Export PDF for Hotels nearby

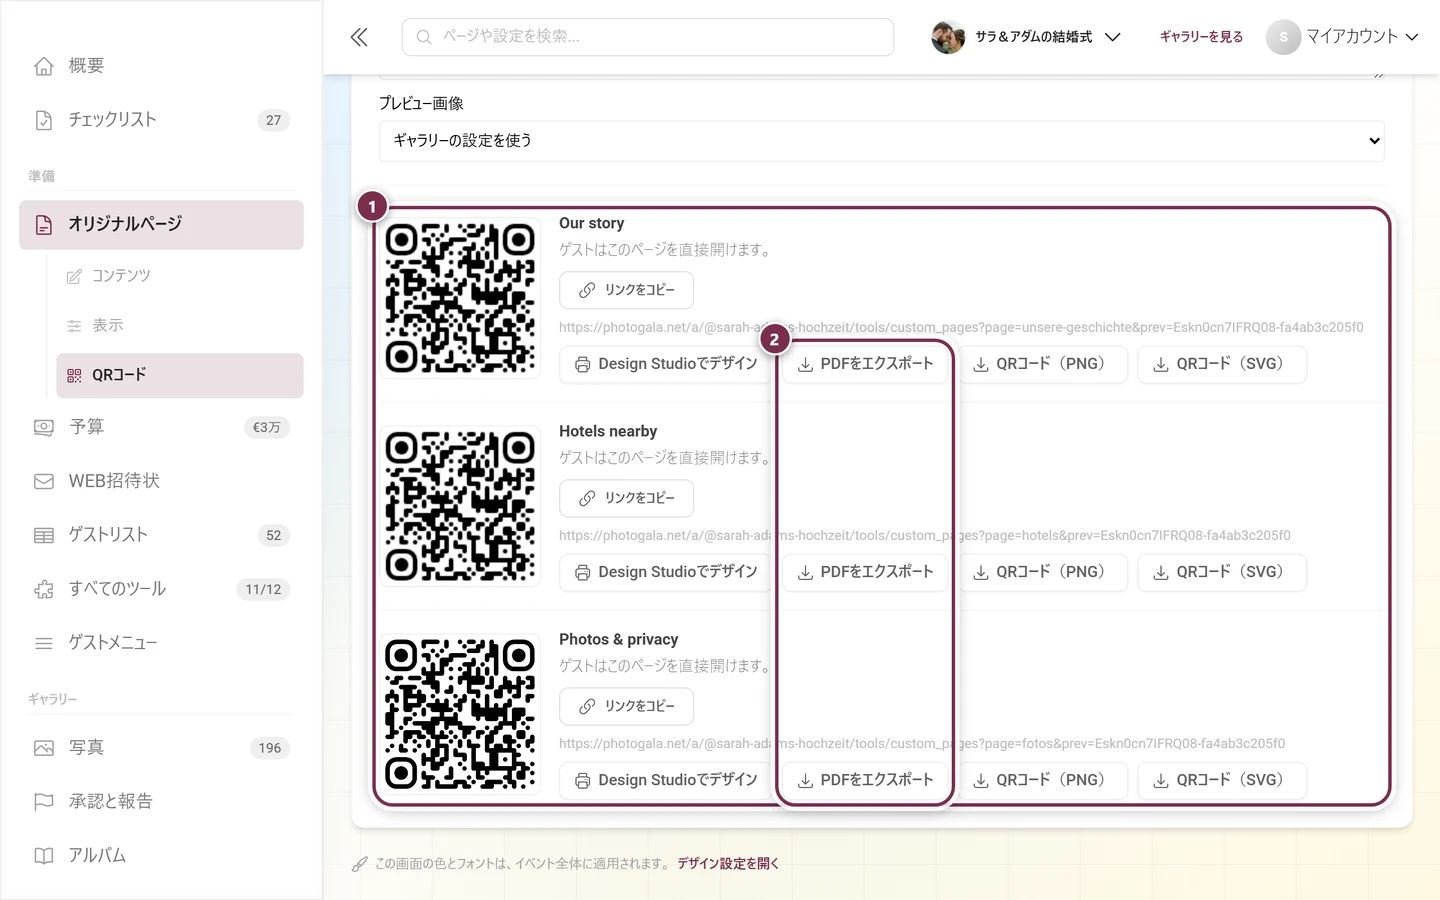(864, 572)
